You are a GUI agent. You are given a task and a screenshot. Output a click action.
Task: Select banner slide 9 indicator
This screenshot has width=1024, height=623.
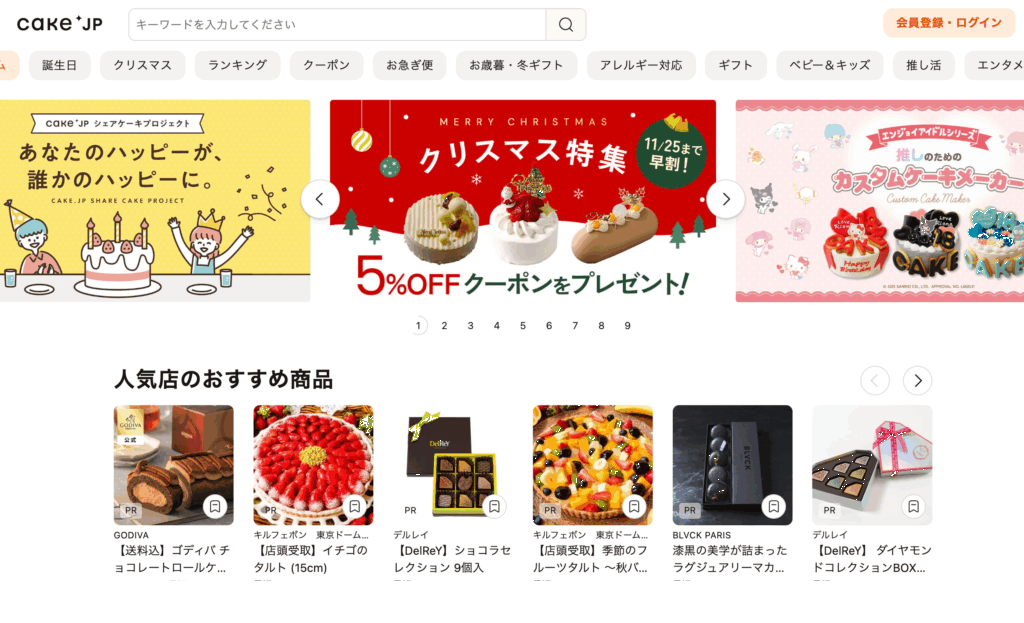(627, 325)
